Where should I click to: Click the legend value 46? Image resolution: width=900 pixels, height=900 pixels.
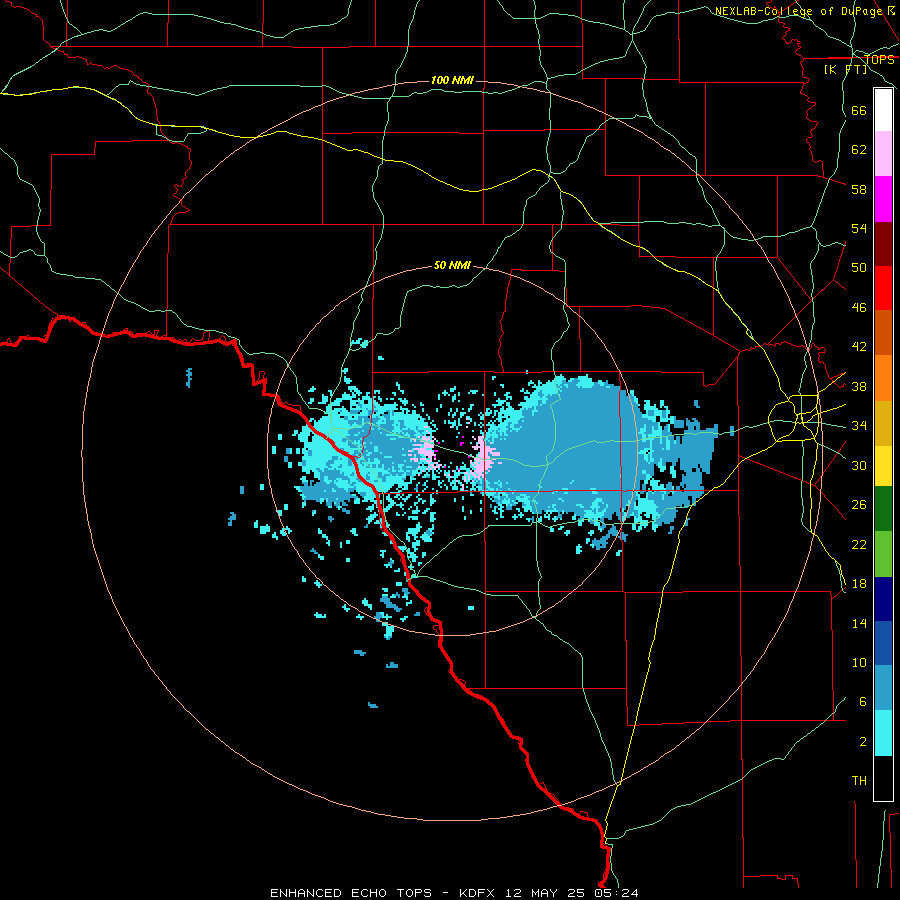(x=859, y=307)
